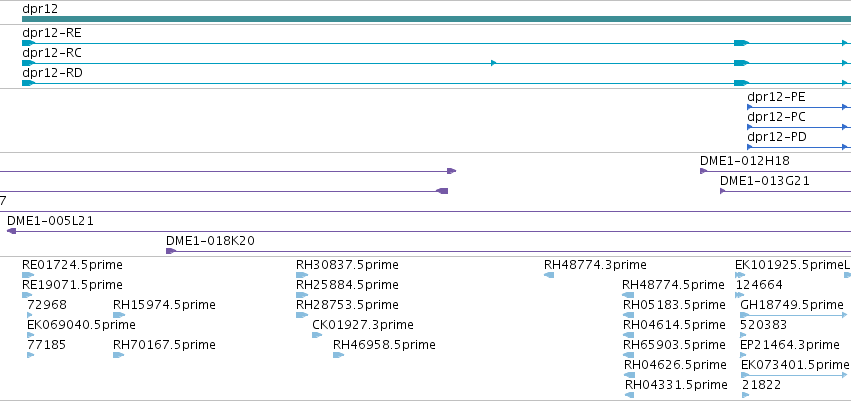851x401 pixels.
Task: Select the CK01927.3prime EST label
Action: (363, 325)
